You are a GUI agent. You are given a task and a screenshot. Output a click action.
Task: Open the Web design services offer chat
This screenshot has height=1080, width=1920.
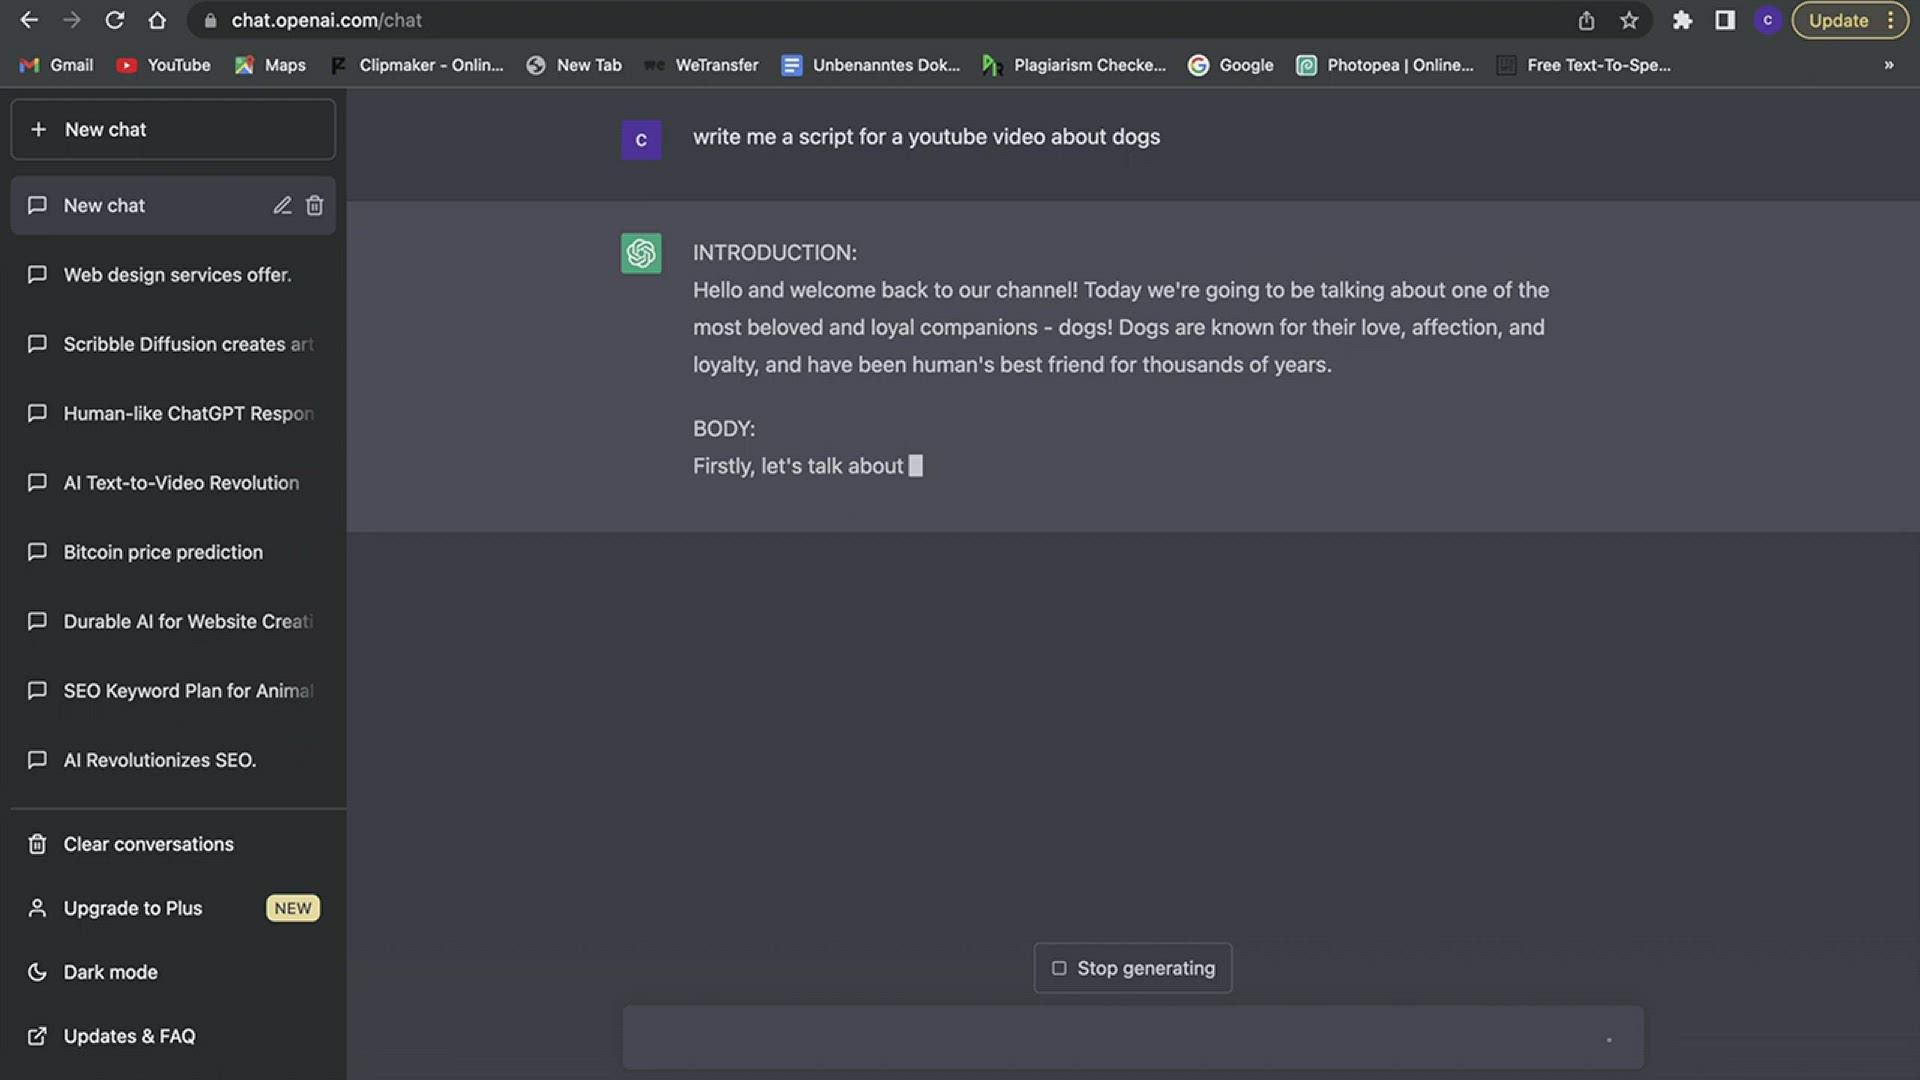click(x=177, y=275)
